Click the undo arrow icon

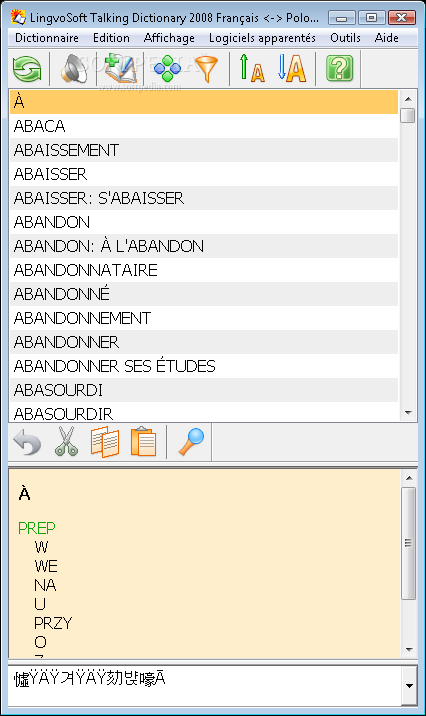tap(27, 442)
